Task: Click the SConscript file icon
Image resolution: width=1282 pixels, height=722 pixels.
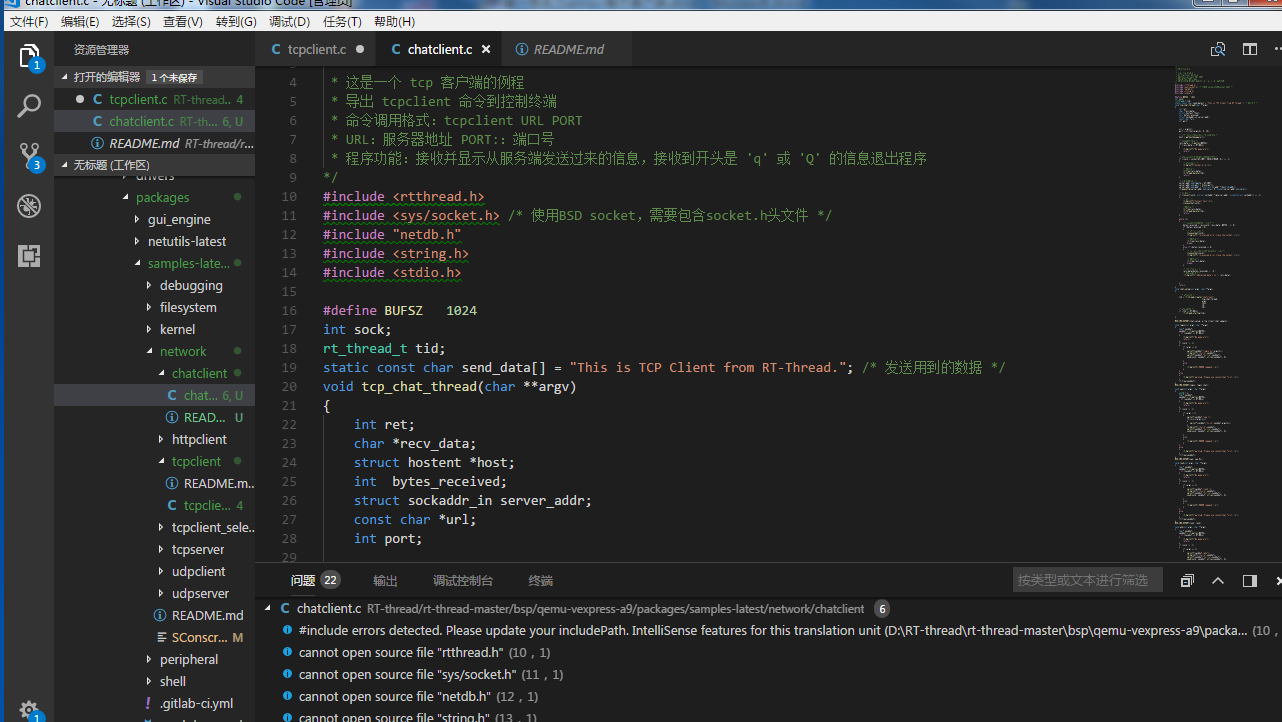Action: (x=162, y=637)
